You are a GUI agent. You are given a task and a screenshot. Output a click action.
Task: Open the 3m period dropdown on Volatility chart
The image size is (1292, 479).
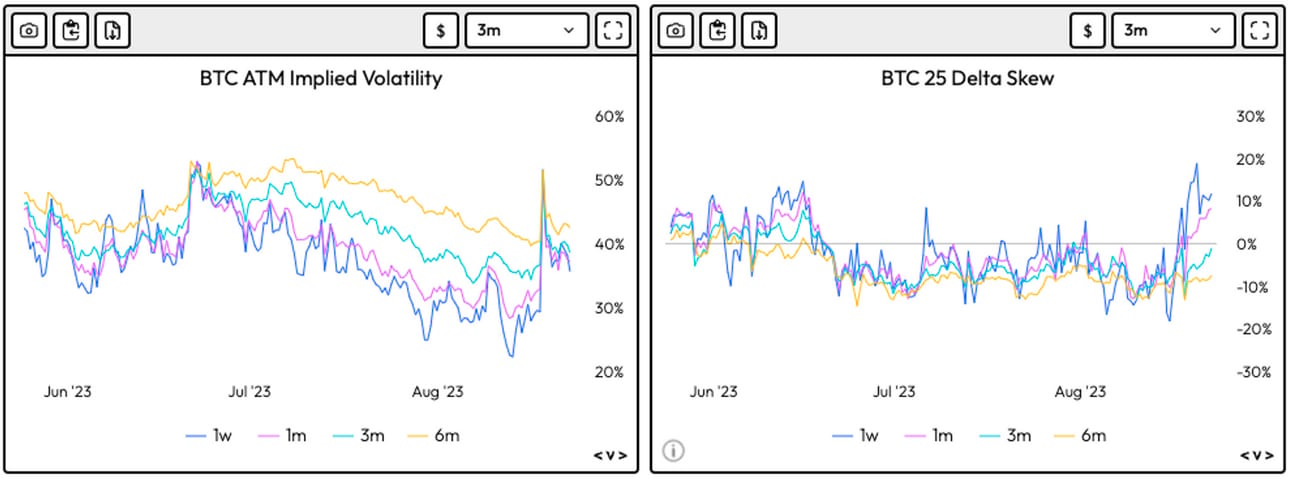pyautogui.click(x=527, y=30)
